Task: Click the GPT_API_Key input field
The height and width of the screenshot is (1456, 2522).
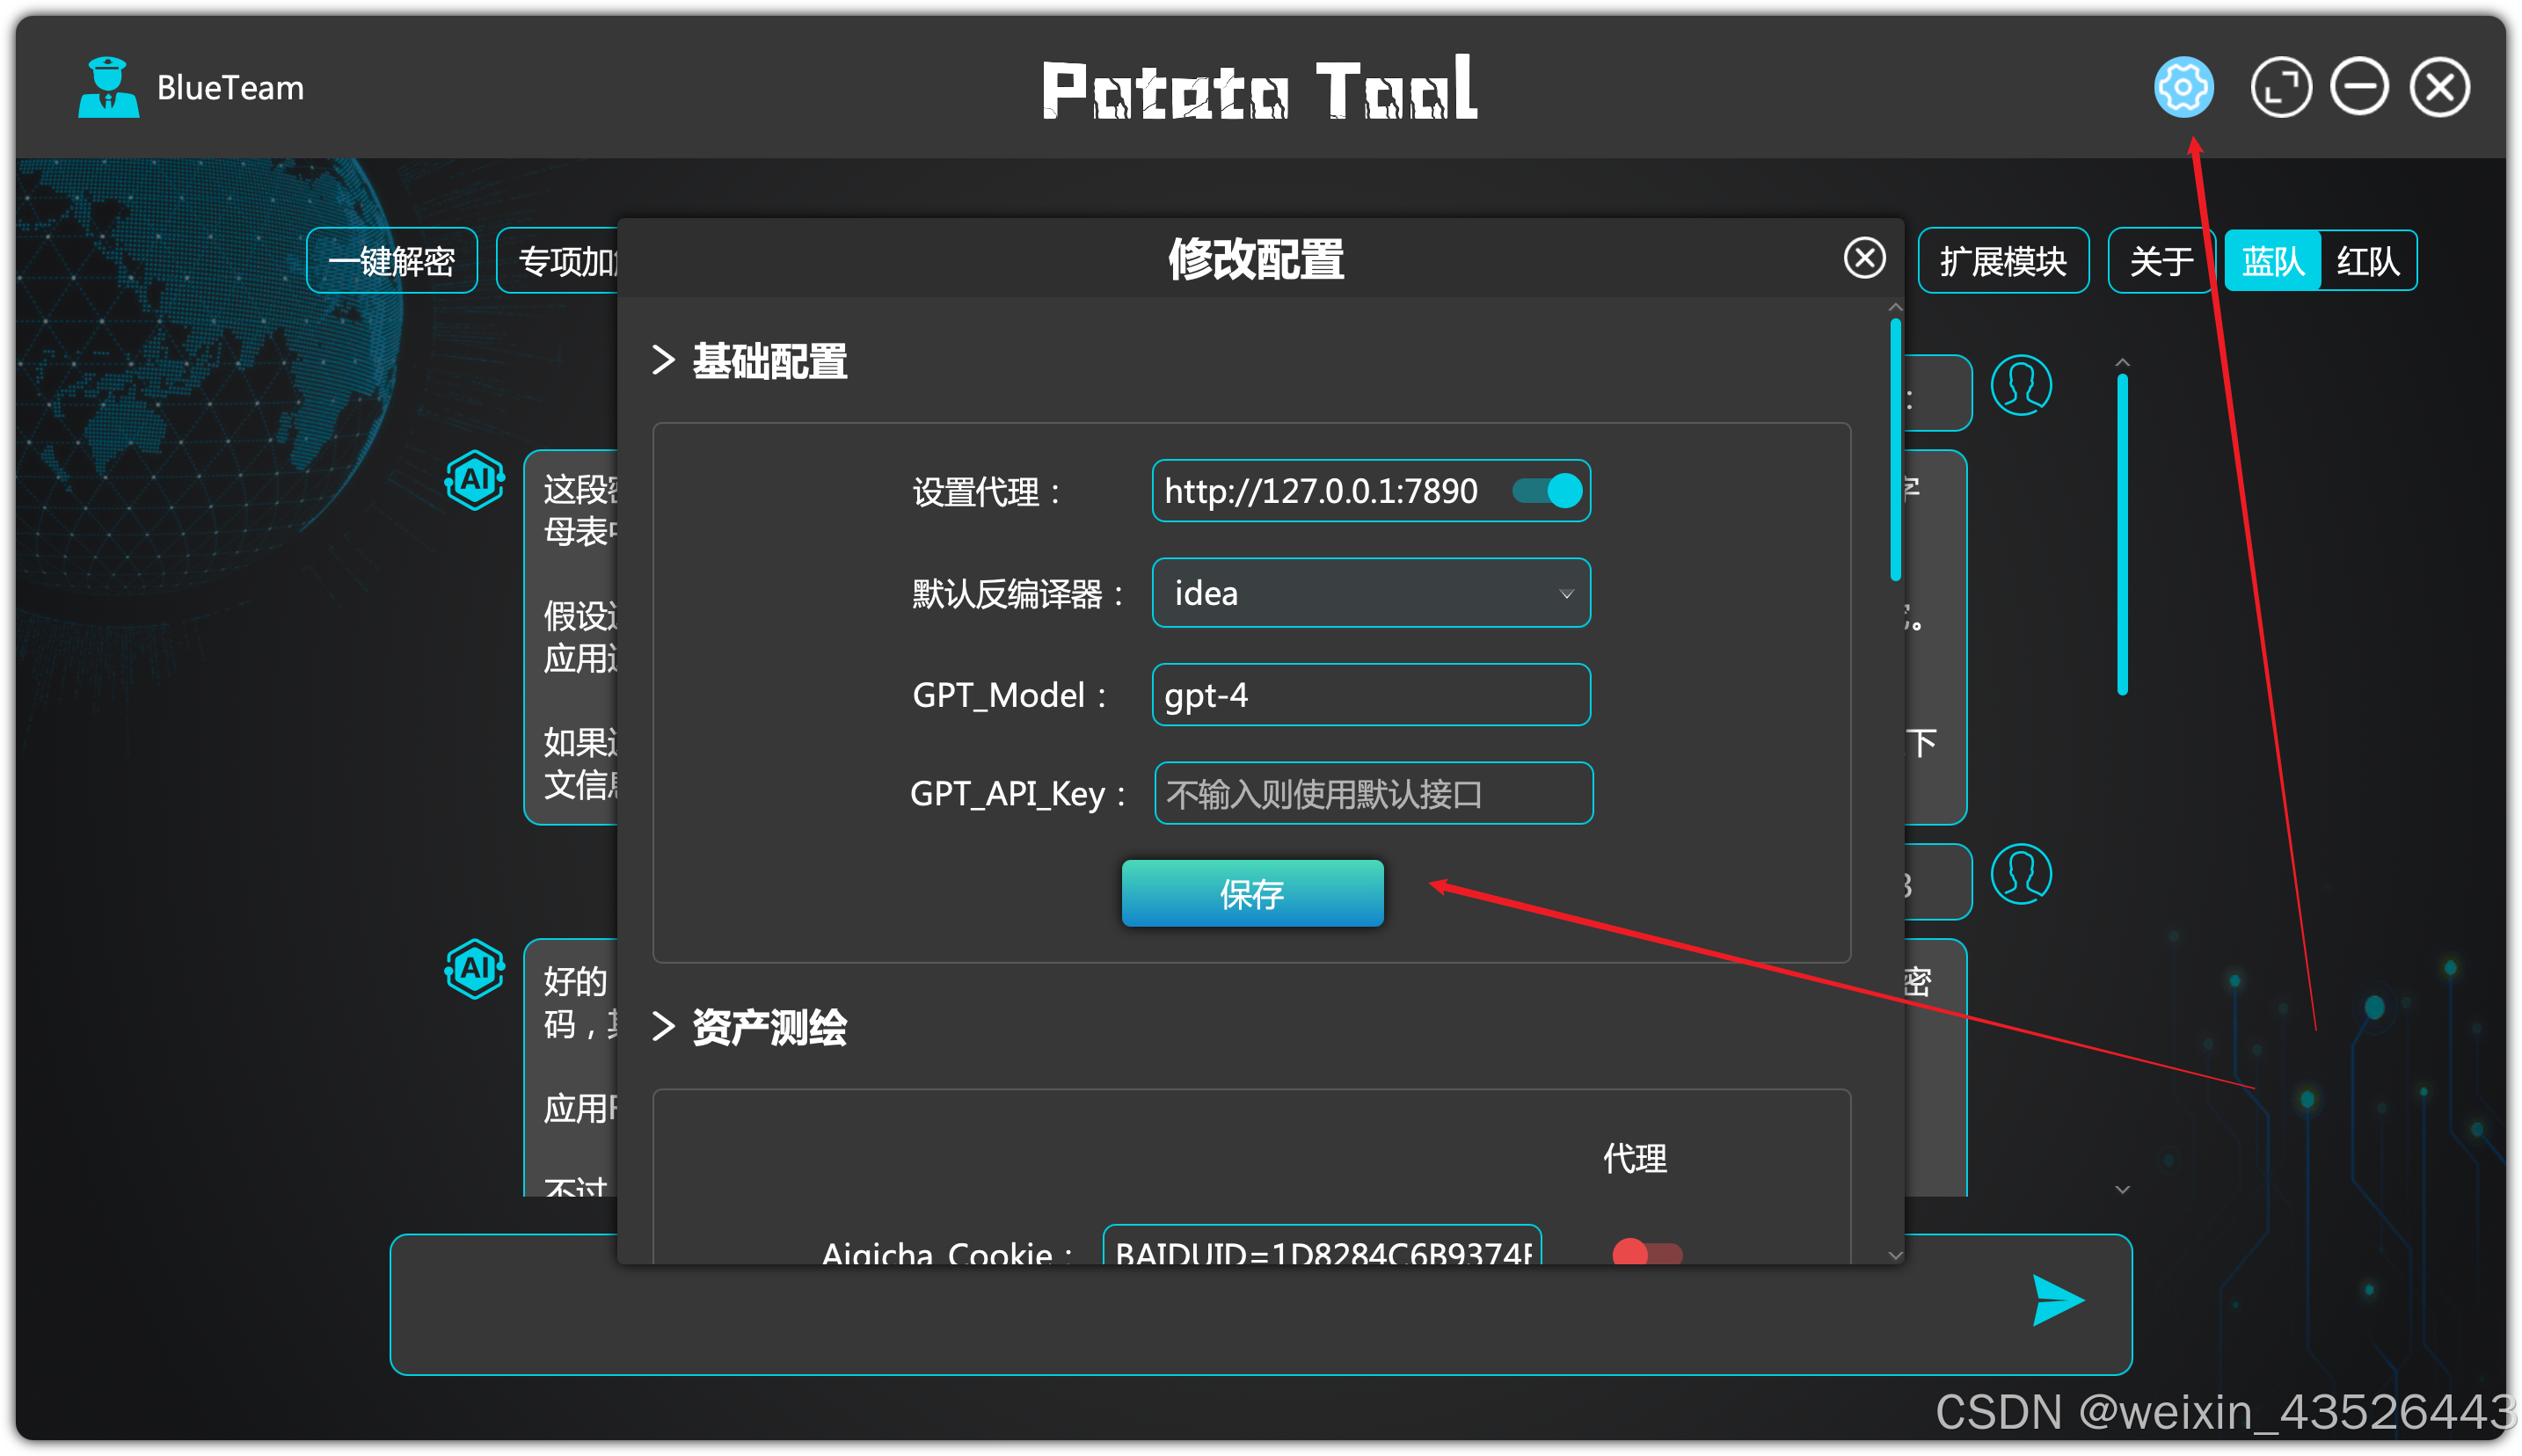Action: point(1372,794)
